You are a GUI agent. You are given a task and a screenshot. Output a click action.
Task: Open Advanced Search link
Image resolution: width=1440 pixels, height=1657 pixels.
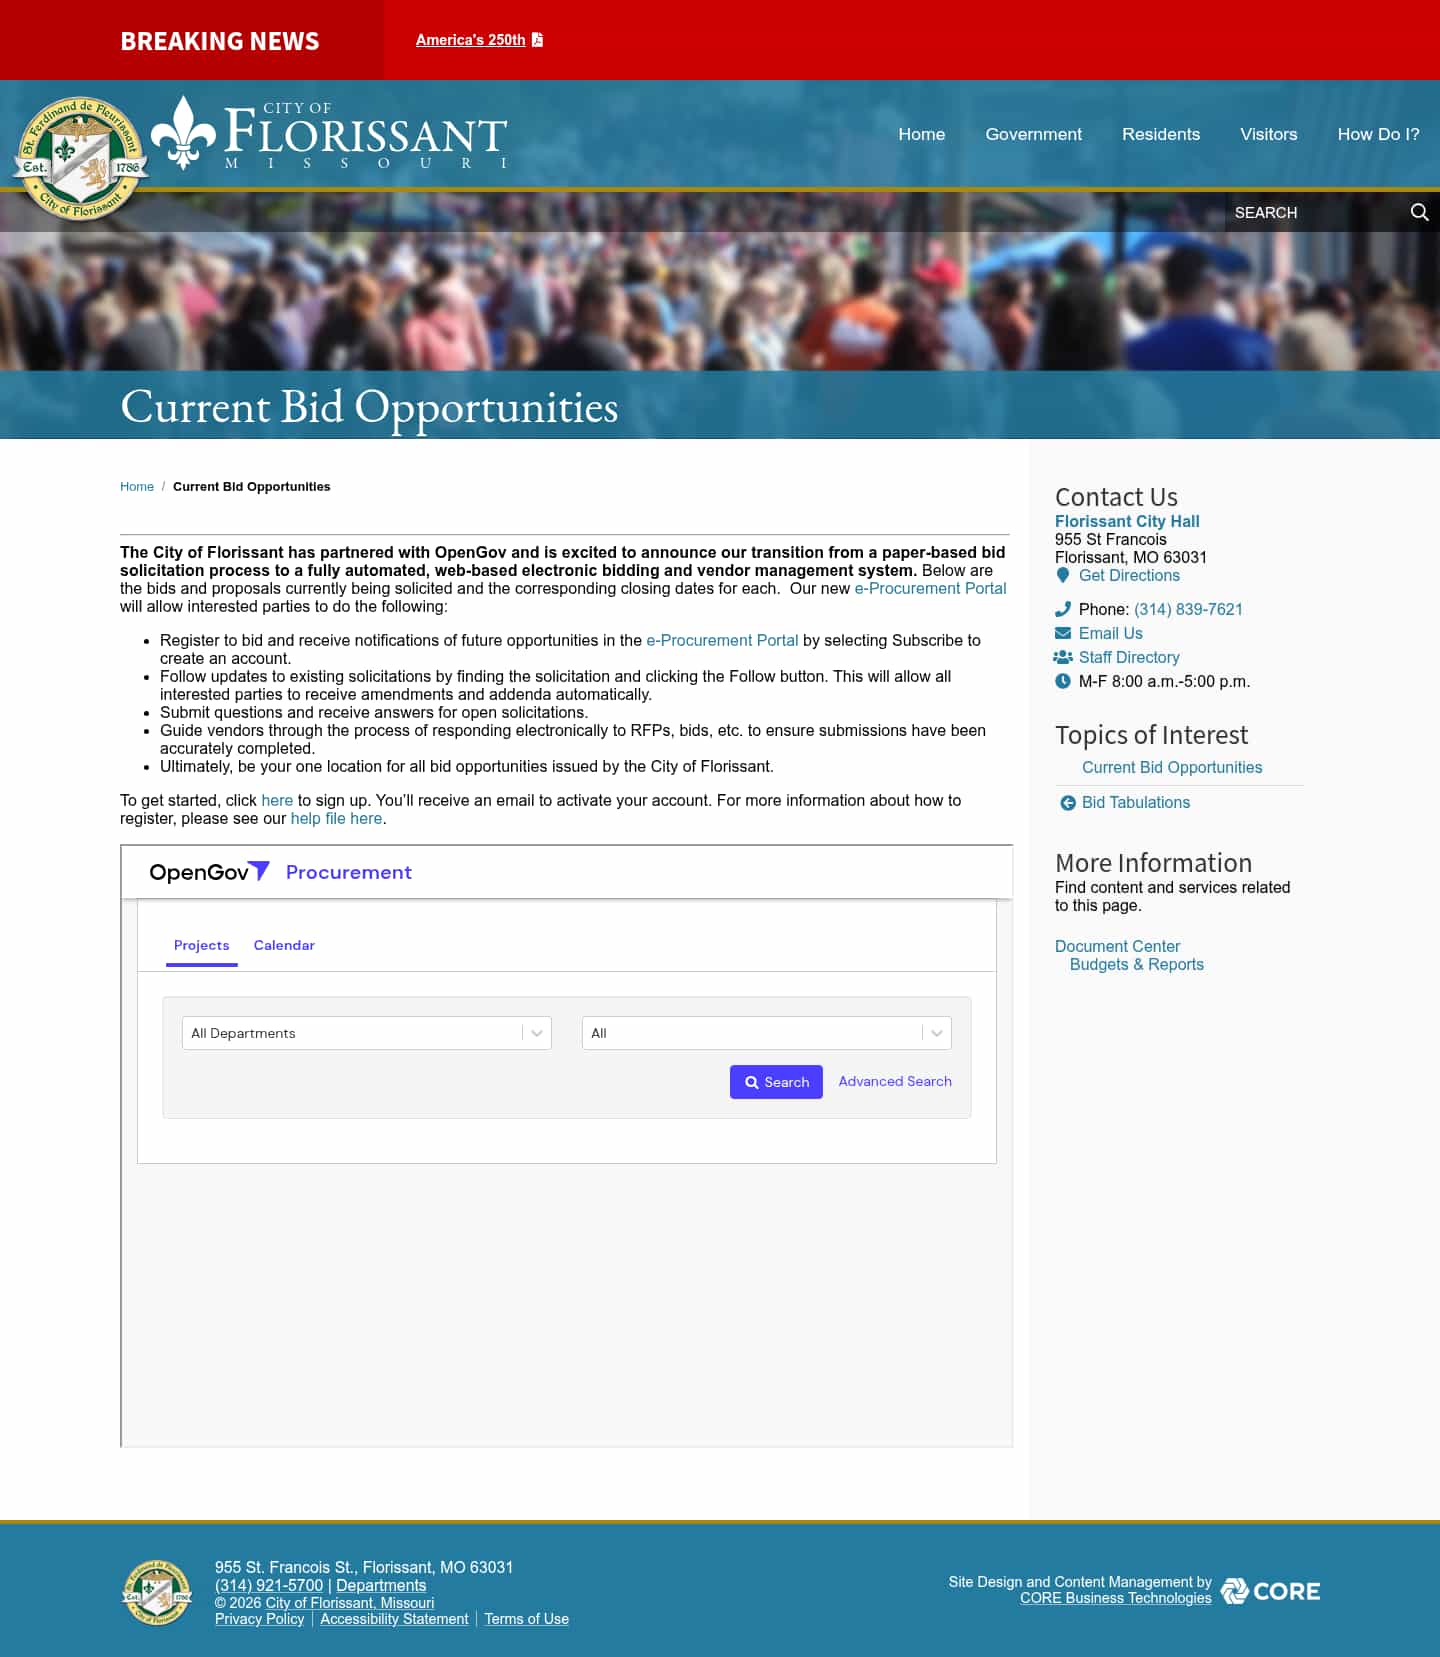coord(895,1081)
